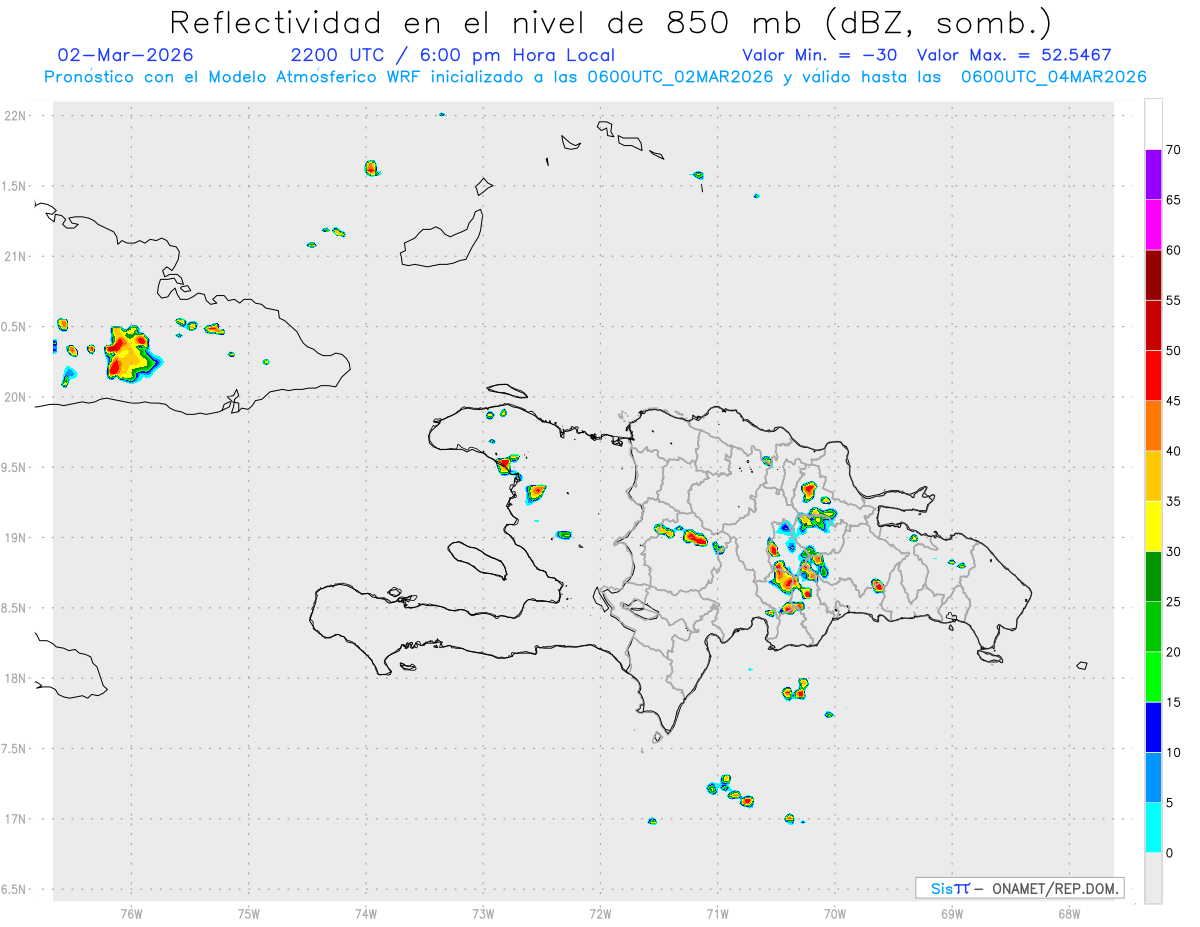This screenshot has height=927, width=1200.
Task: Click the gold 35–40 dBZ colorbar segment
Action: (x=1153, y=476)
